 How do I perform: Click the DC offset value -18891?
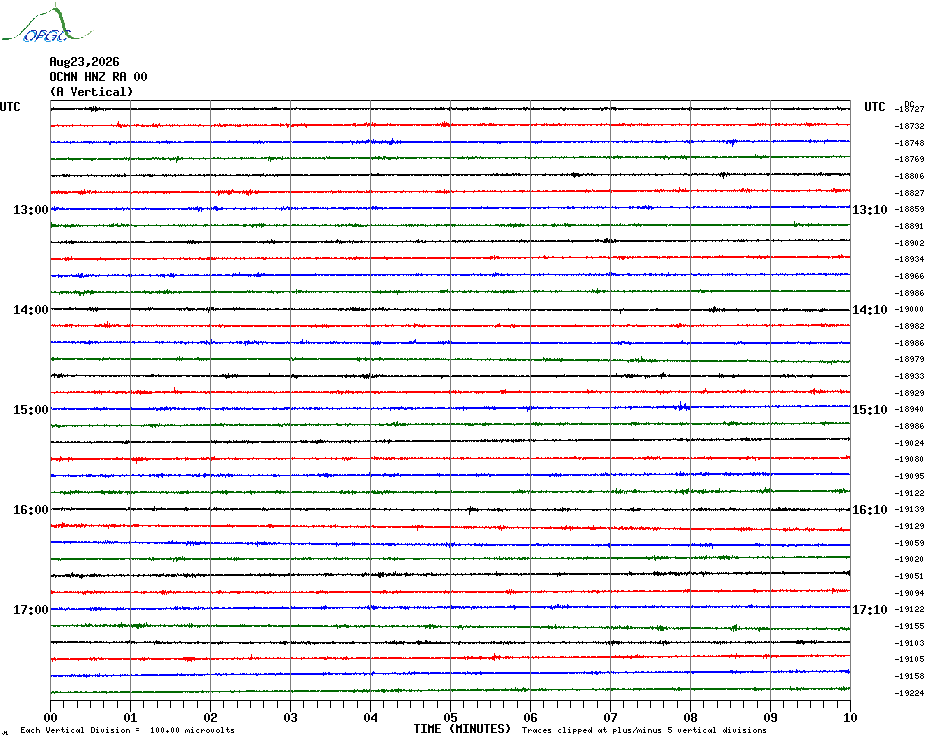pos(909,226)
